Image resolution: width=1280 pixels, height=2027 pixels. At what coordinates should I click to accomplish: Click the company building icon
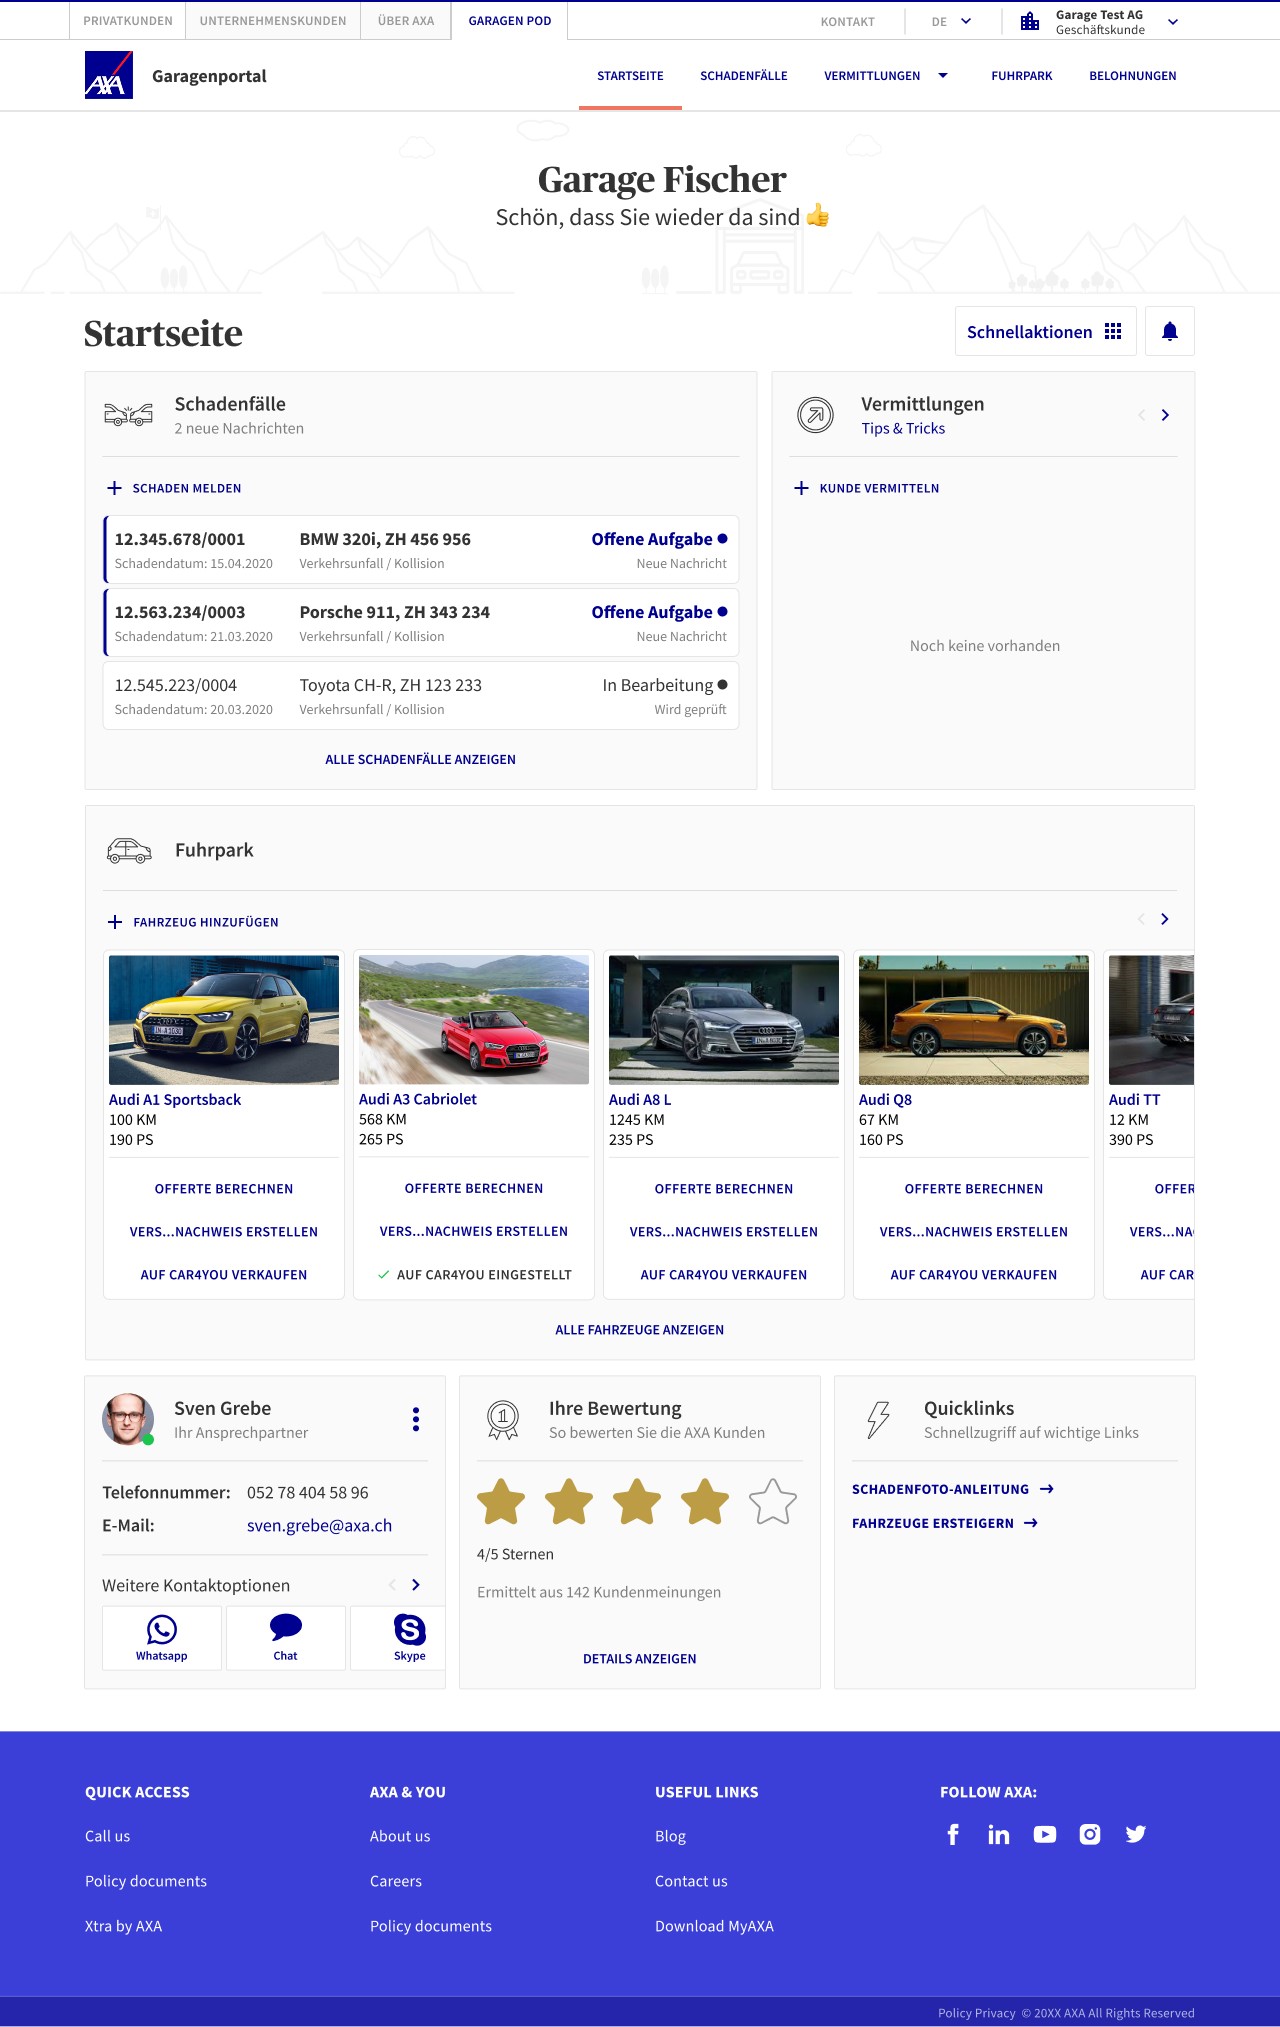pos(1030,21)
